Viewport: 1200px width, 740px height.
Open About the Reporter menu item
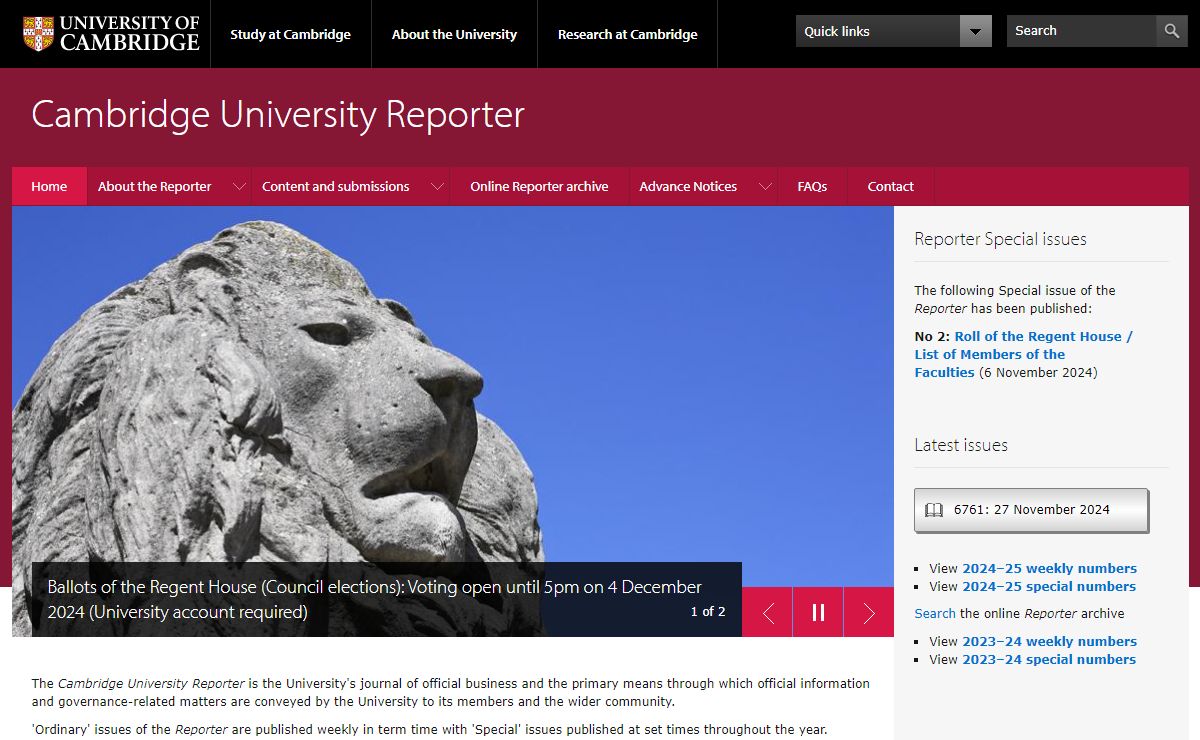click(x=155, y=186)
